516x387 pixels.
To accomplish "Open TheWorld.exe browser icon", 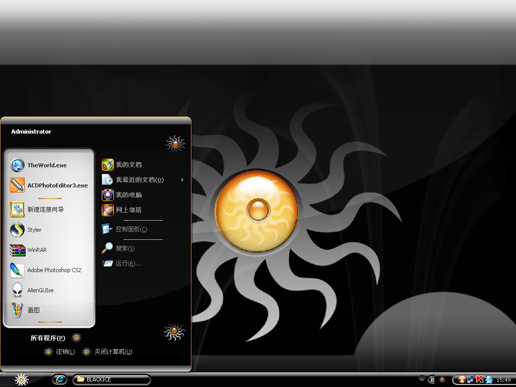I will pos(17,165).
